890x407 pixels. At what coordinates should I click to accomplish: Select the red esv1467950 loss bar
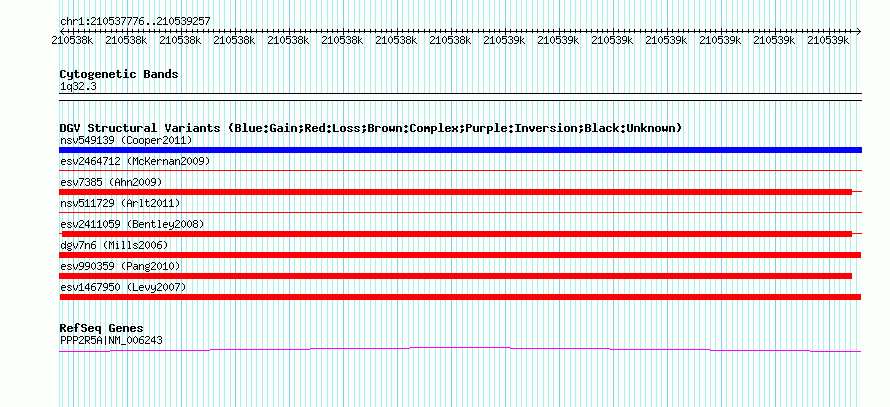click(x=460, y=297)
